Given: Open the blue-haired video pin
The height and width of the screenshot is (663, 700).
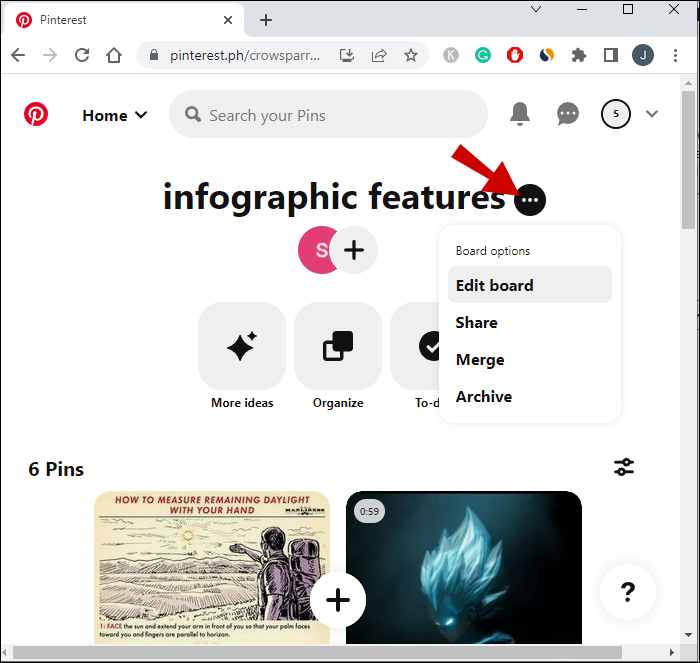Looking at the screenshot, I should (x=464, y=567).
